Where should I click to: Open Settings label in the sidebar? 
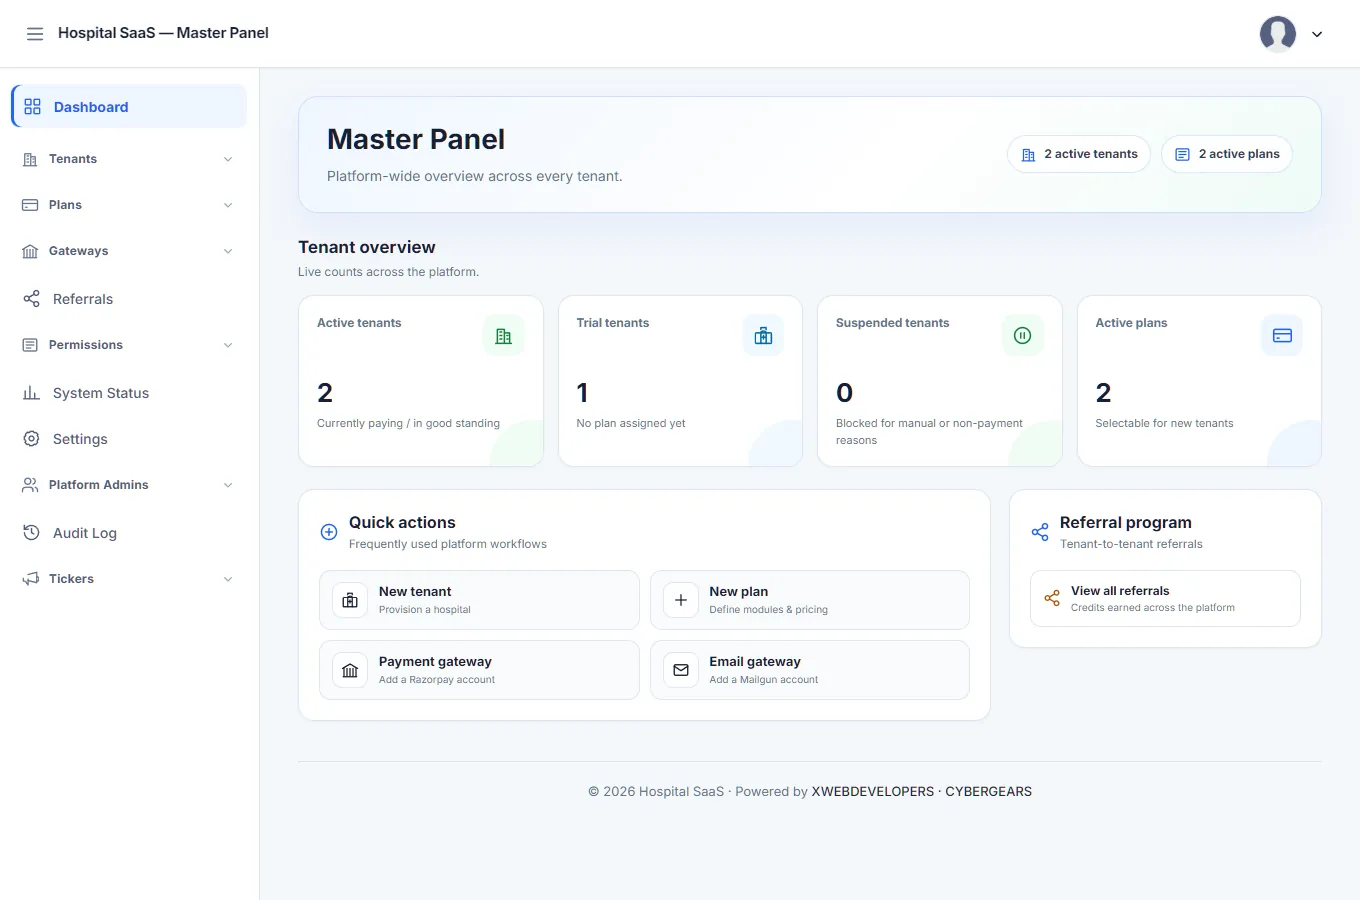pos(80,439)
